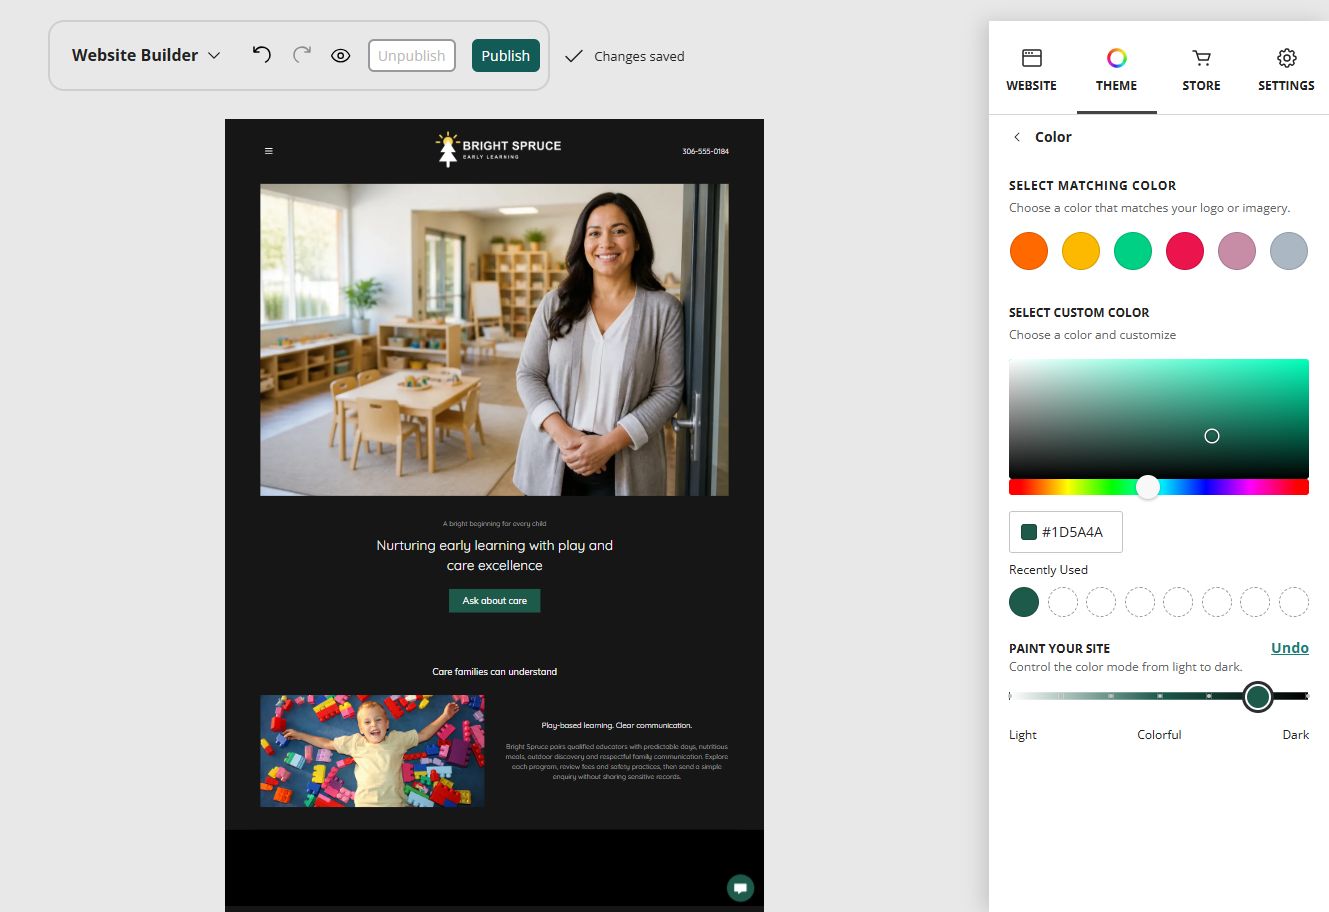Click the Publish button
Image resolution: width=1329 pixels, height=912 pixels.
pyautogui.click(x=506, y=56)
